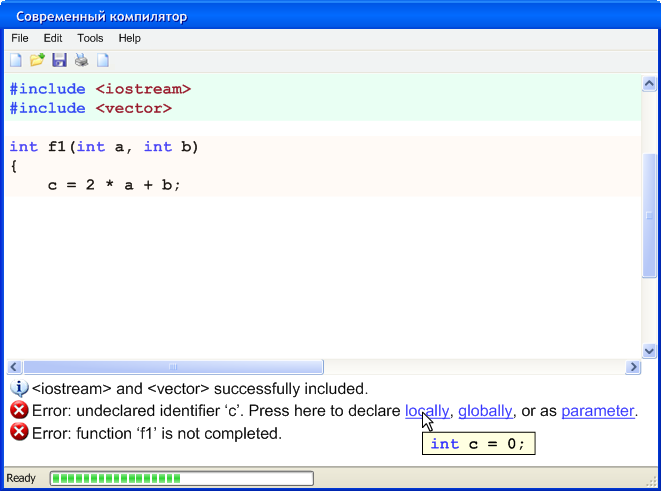This screenshot has height=491, width=661.
Task: Open the Tools menu
Action: point(90,38)
